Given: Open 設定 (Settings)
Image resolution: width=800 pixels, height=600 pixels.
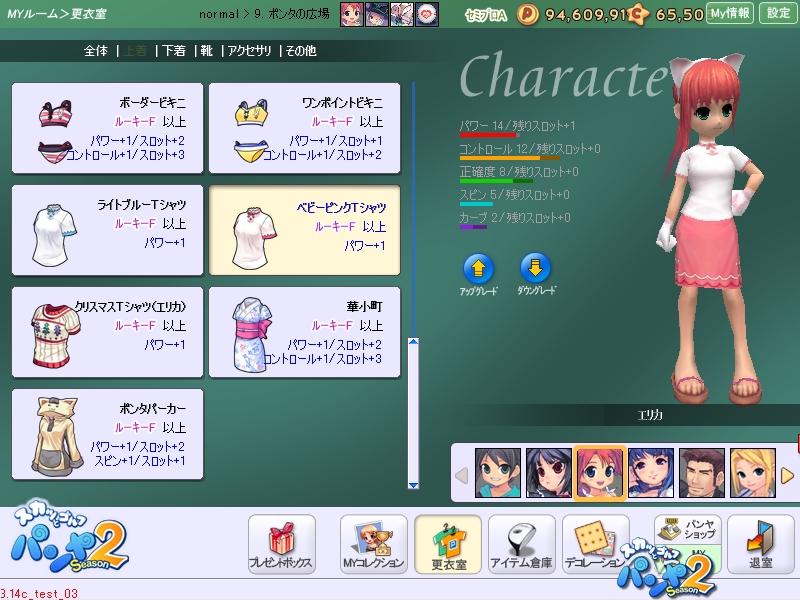Looking at the screenshot, I should pos(778,13).
